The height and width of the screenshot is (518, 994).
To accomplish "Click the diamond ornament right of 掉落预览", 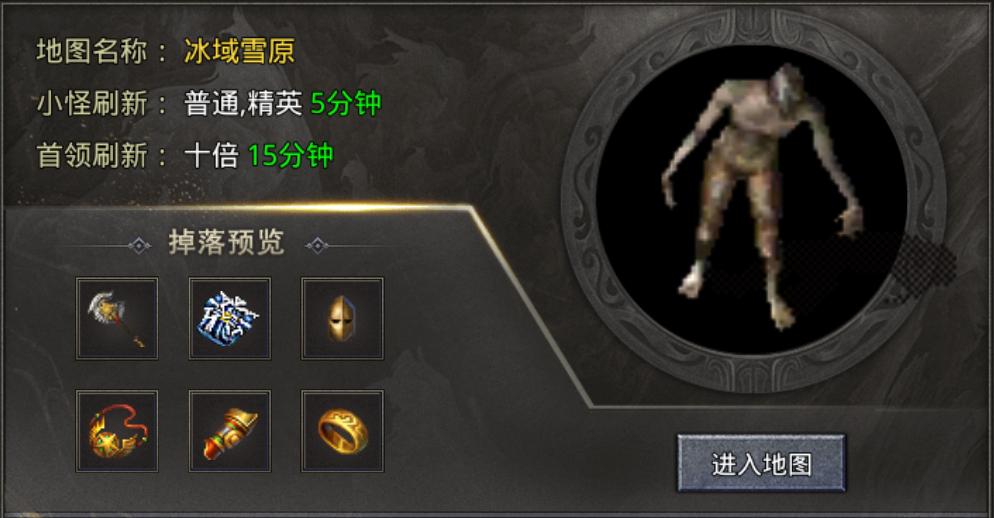I will pos(317,245).
